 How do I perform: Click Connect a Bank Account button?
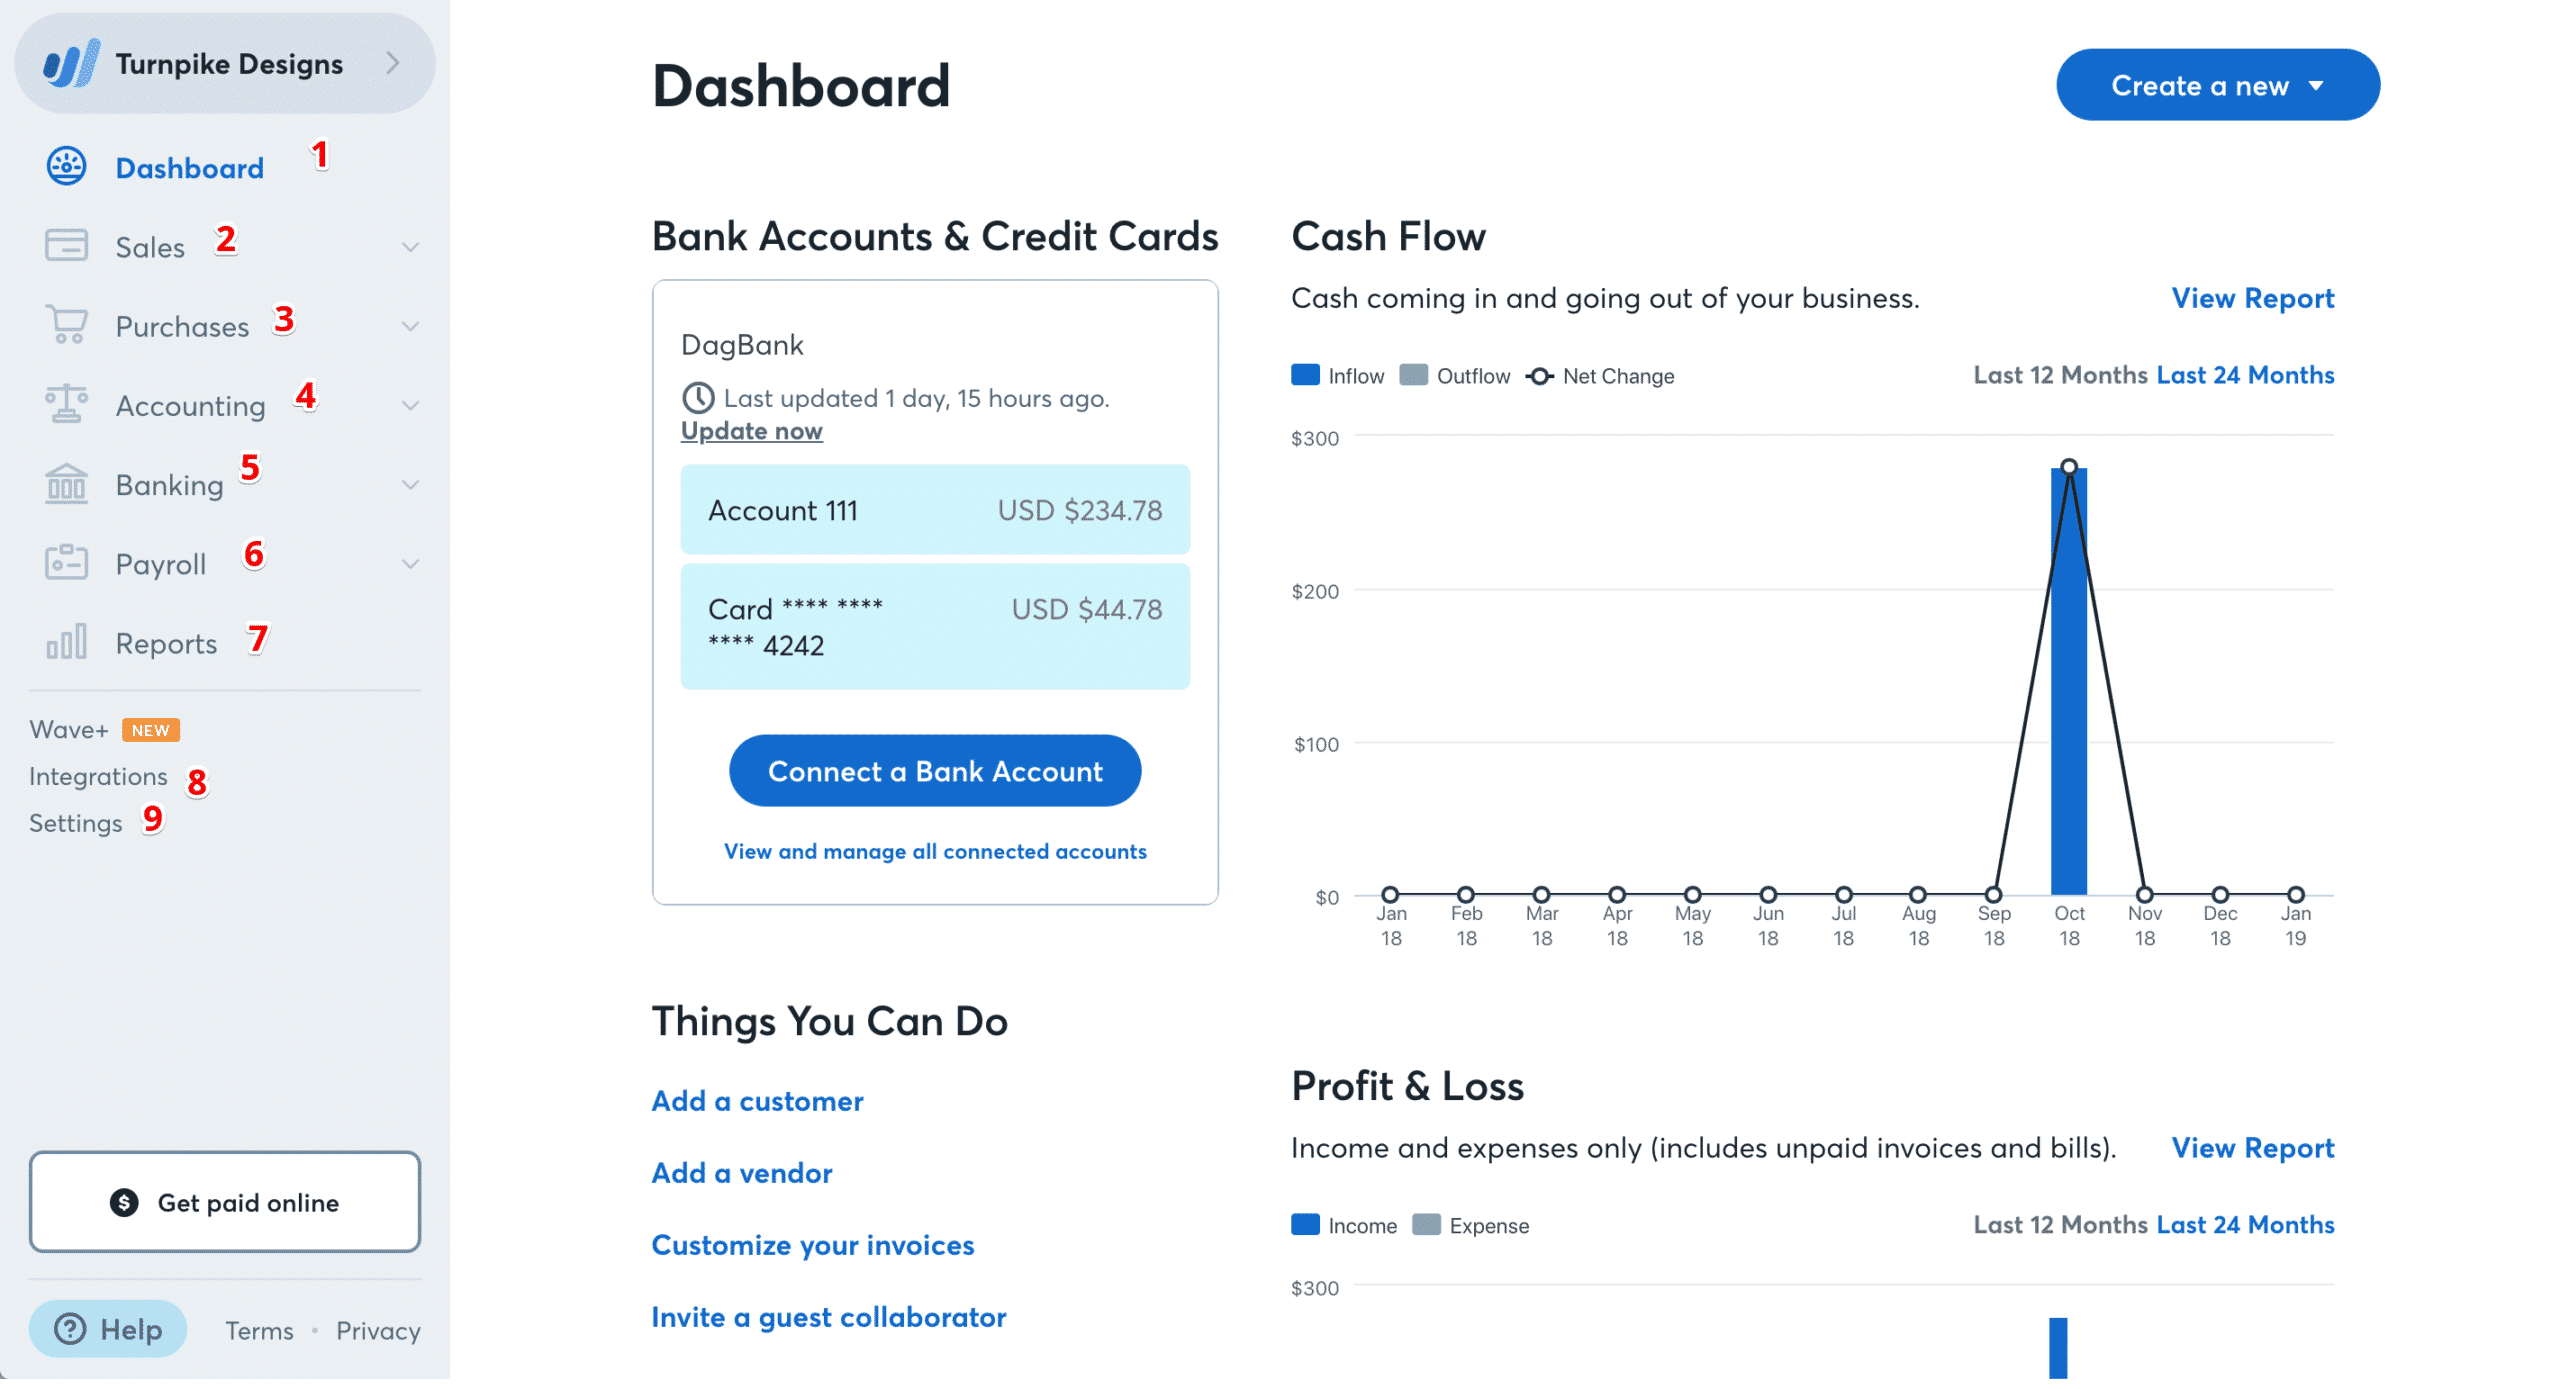pos(934,770)
